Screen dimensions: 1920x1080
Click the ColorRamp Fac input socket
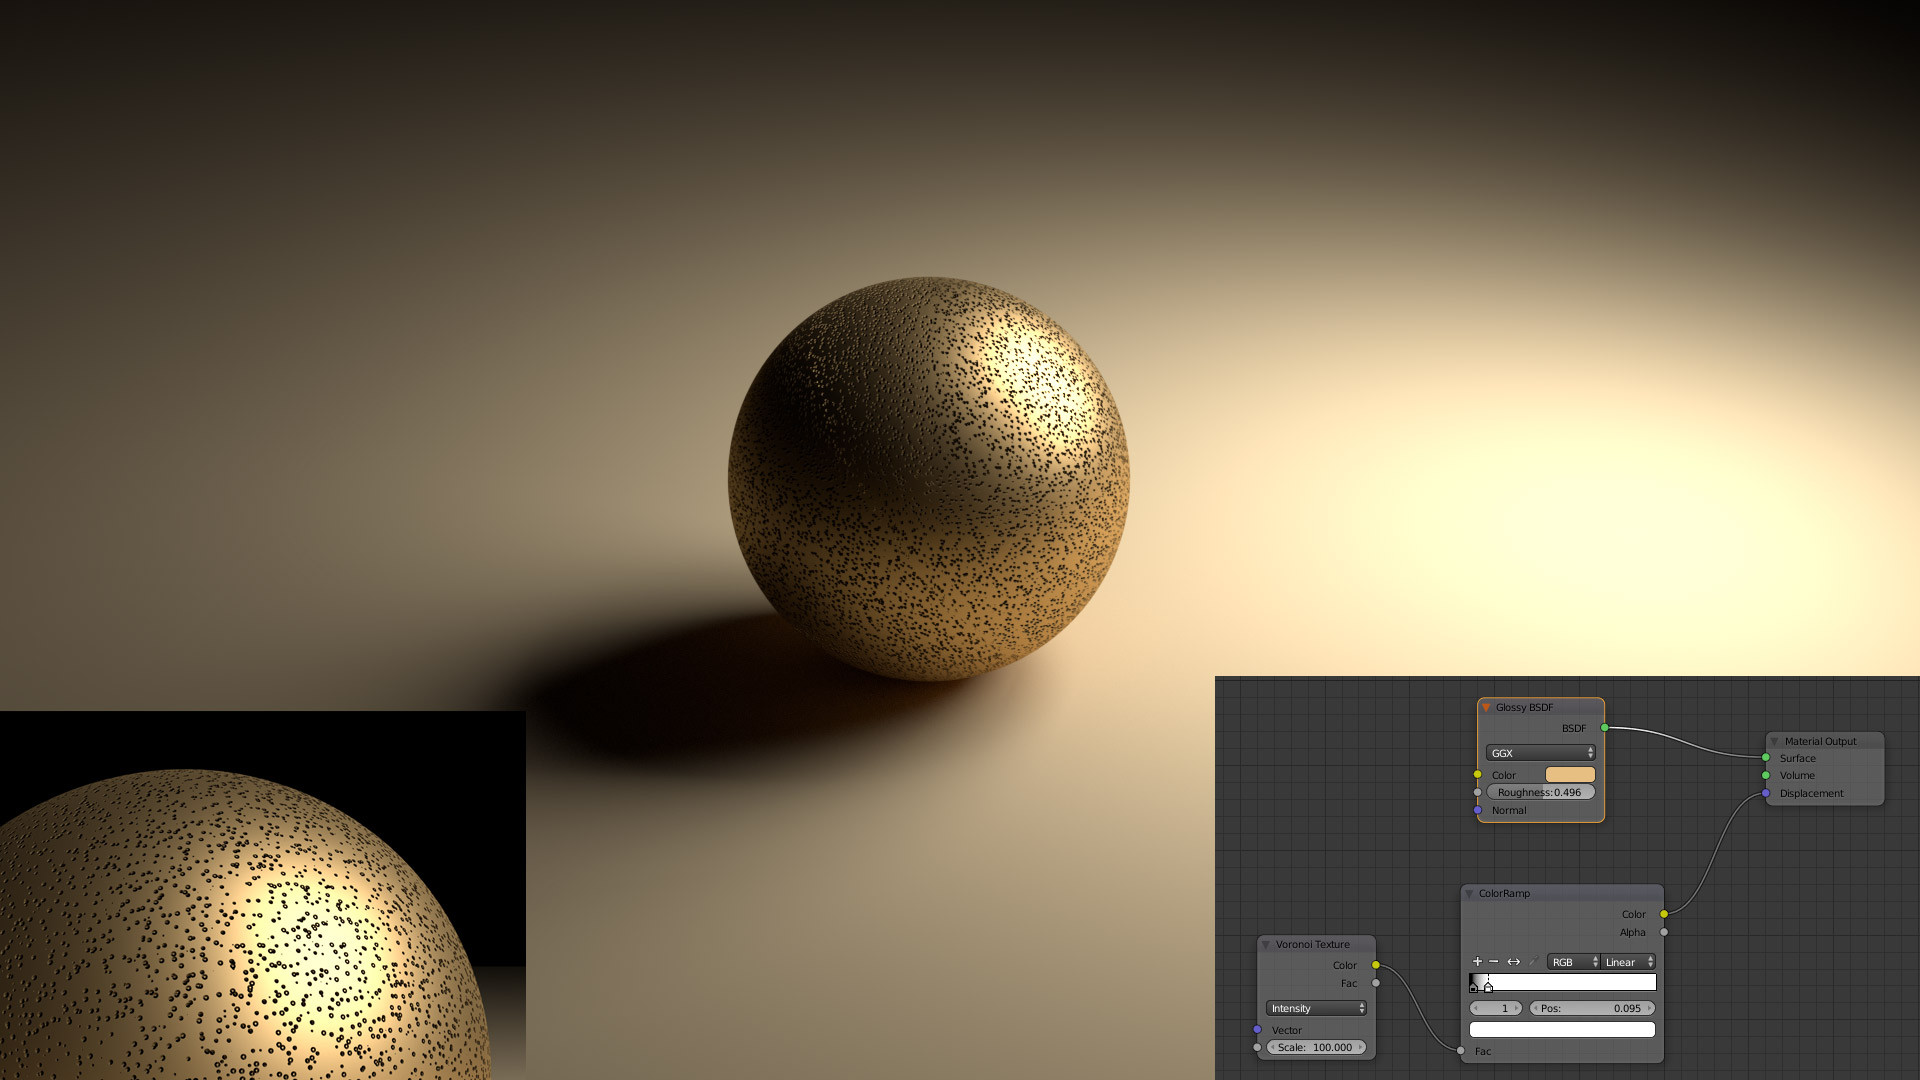click(x=1461, y=1051)
